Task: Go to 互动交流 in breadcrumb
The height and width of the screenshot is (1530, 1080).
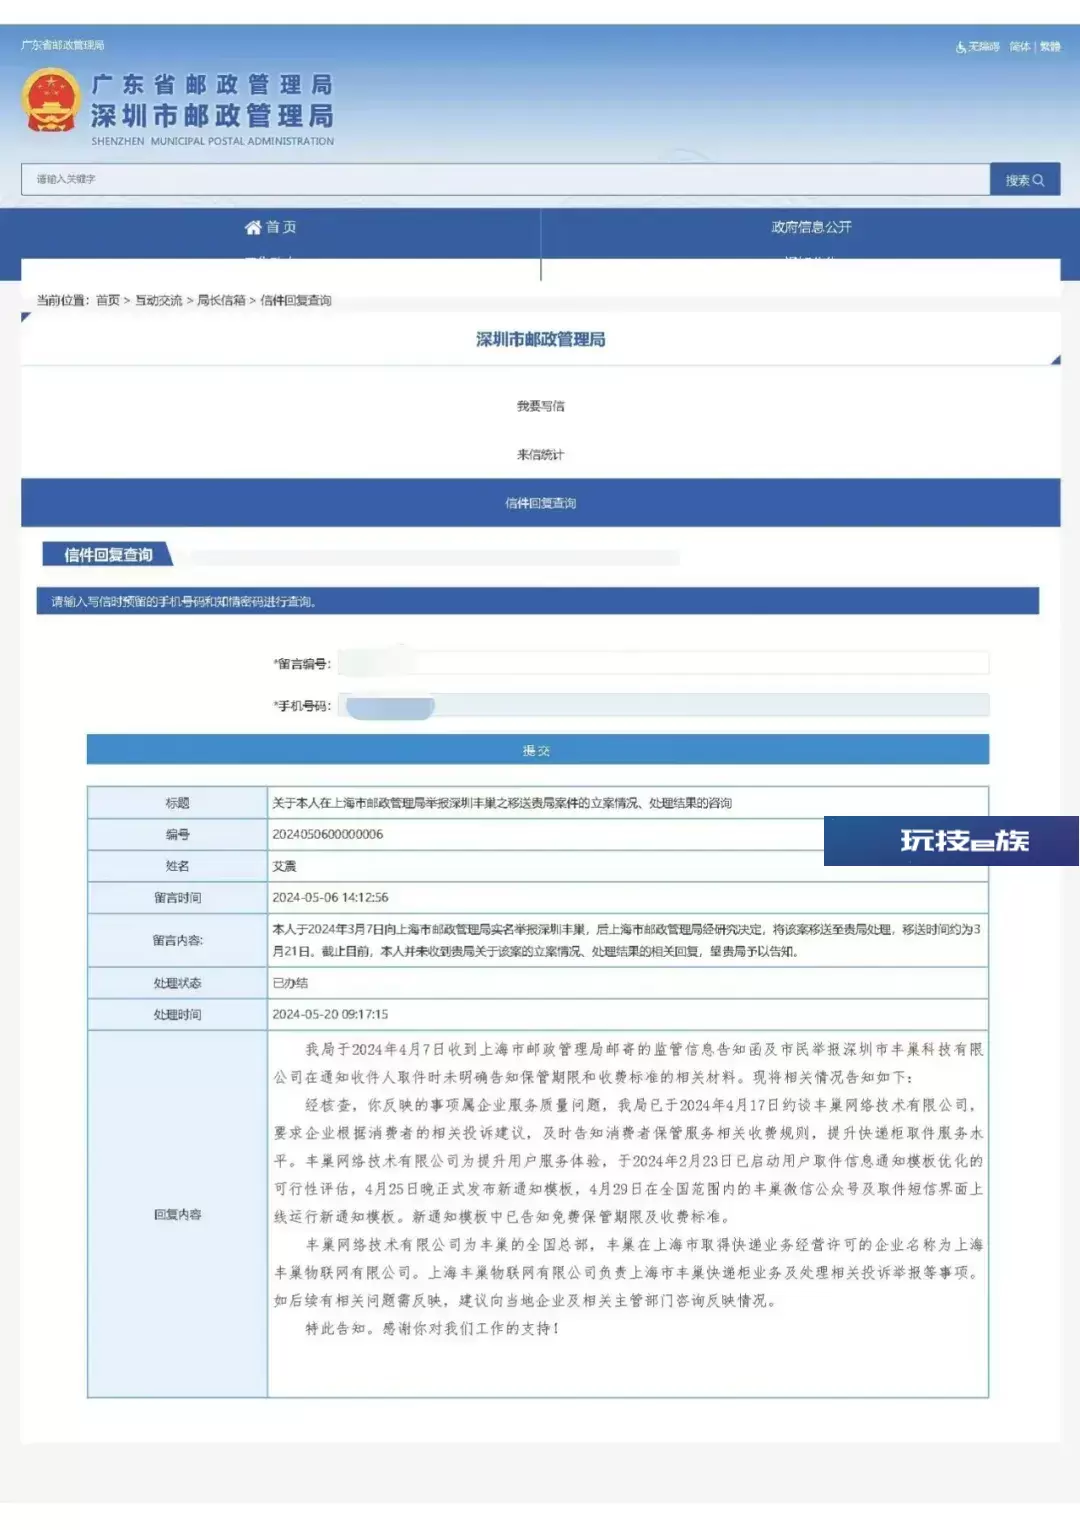Action: 159,300
